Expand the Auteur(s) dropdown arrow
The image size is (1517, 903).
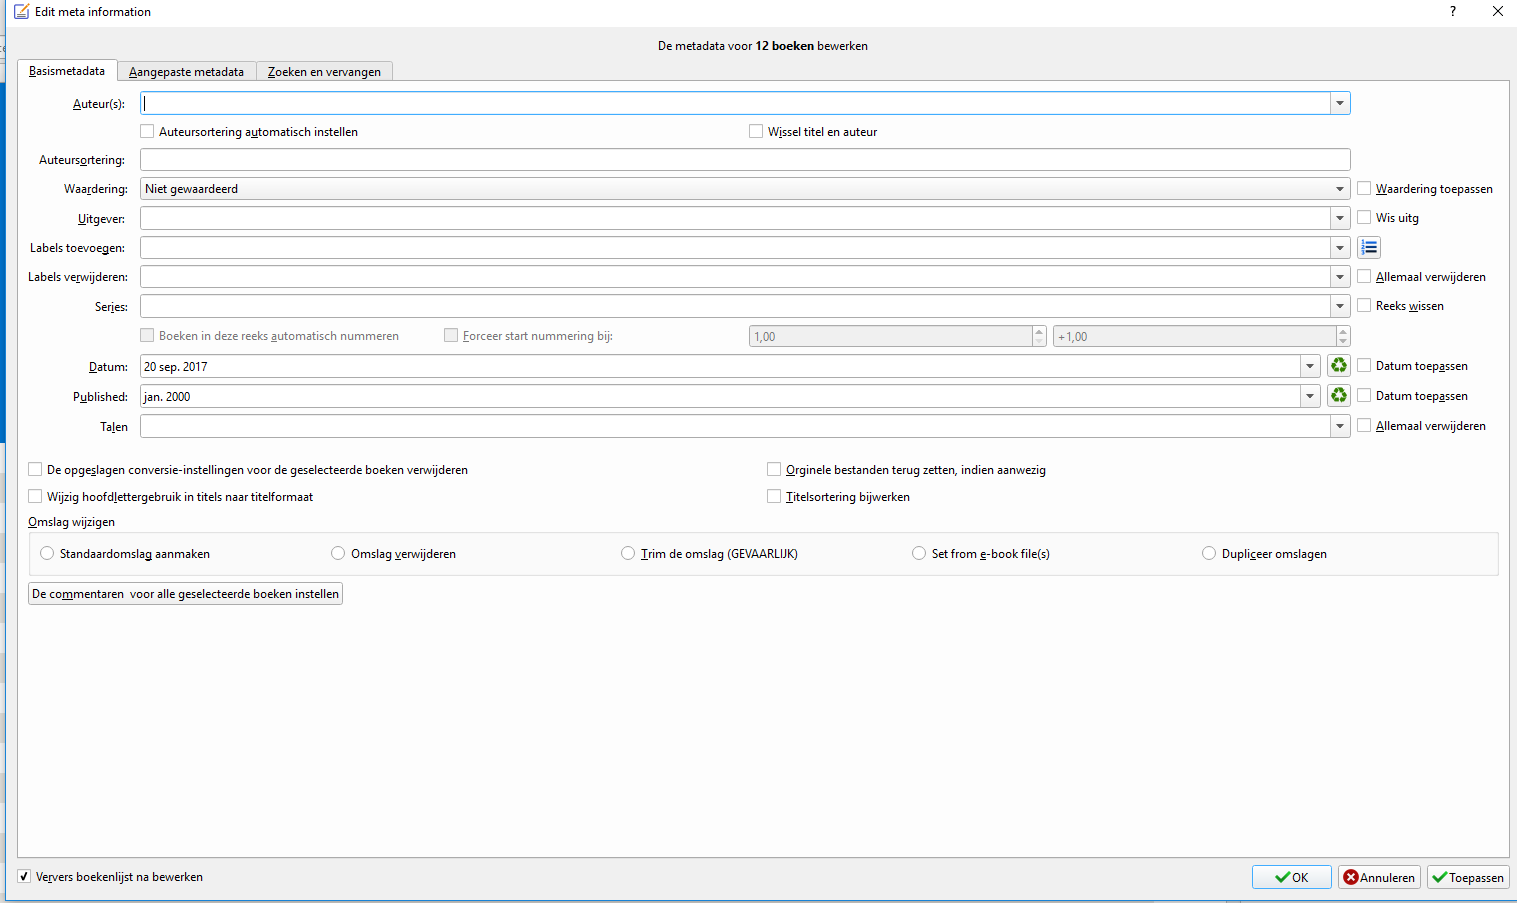(1340, 103)
